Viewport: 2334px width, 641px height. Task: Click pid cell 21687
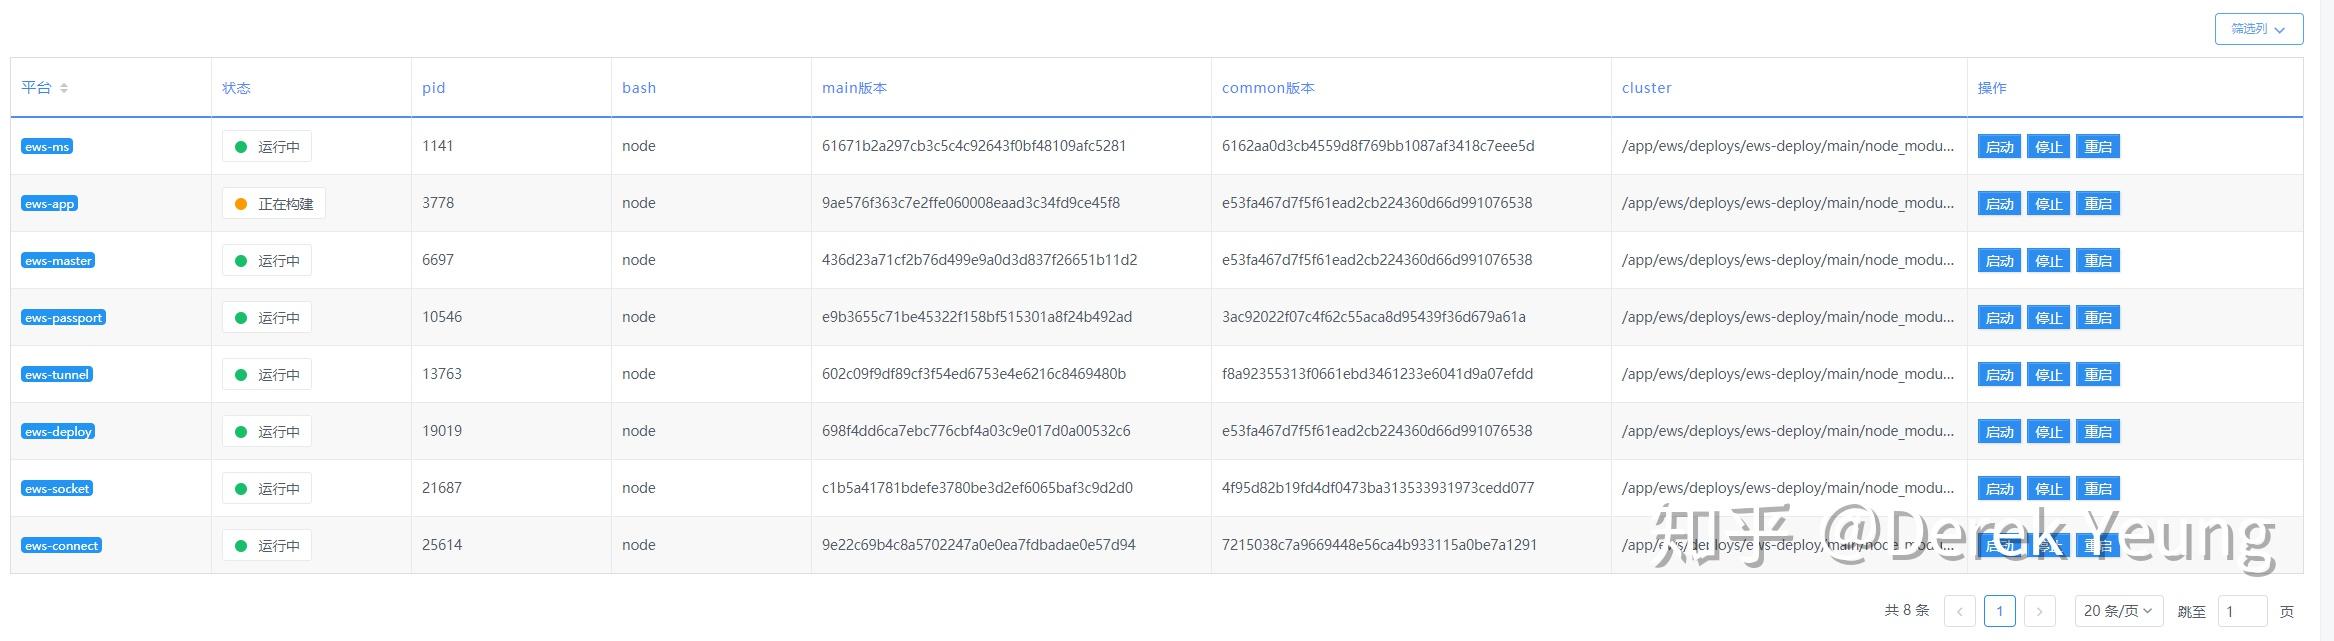click(442, 488)
